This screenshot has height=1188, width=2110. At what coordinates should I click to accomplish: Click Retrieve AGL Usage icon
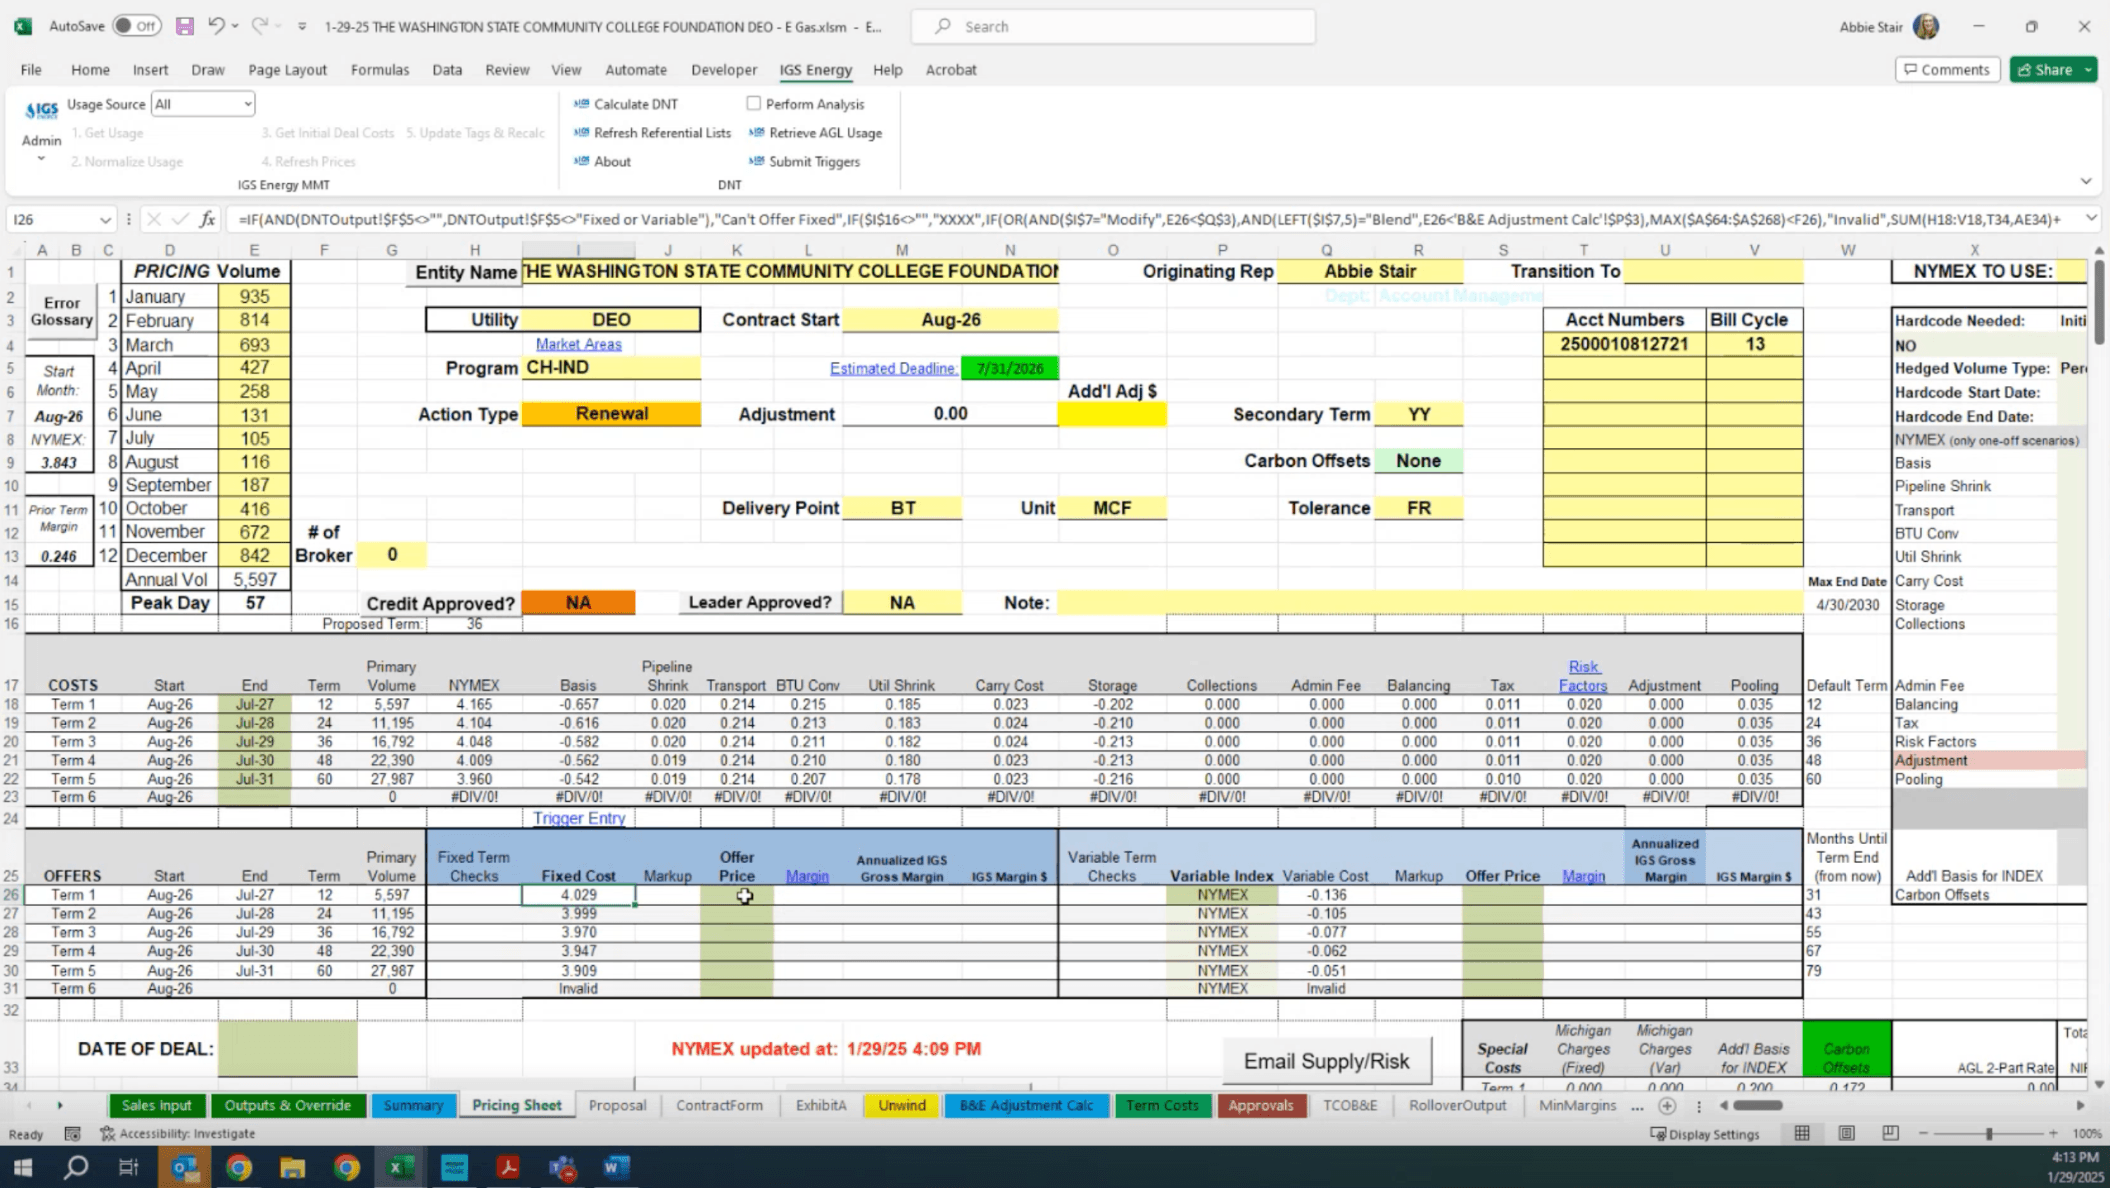pos(756,133)
